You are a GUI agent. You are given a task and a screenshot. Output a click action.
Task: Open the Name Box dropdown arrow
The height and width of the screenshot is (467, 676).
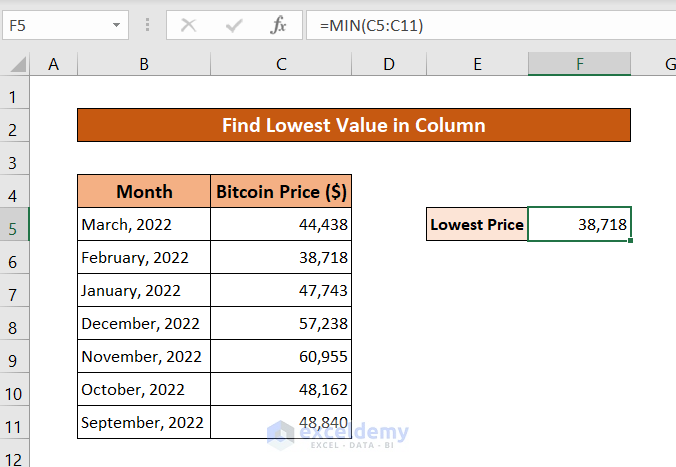tap(116, 25)
